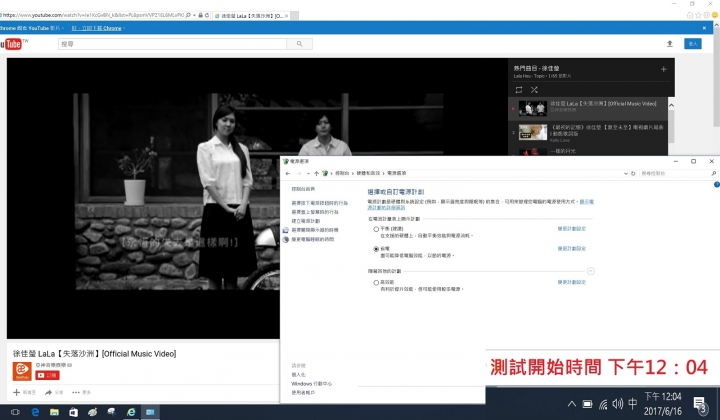Close the blue Chrome promotion banner
This screenshot has width=720, height=420.
pos(704,28)
